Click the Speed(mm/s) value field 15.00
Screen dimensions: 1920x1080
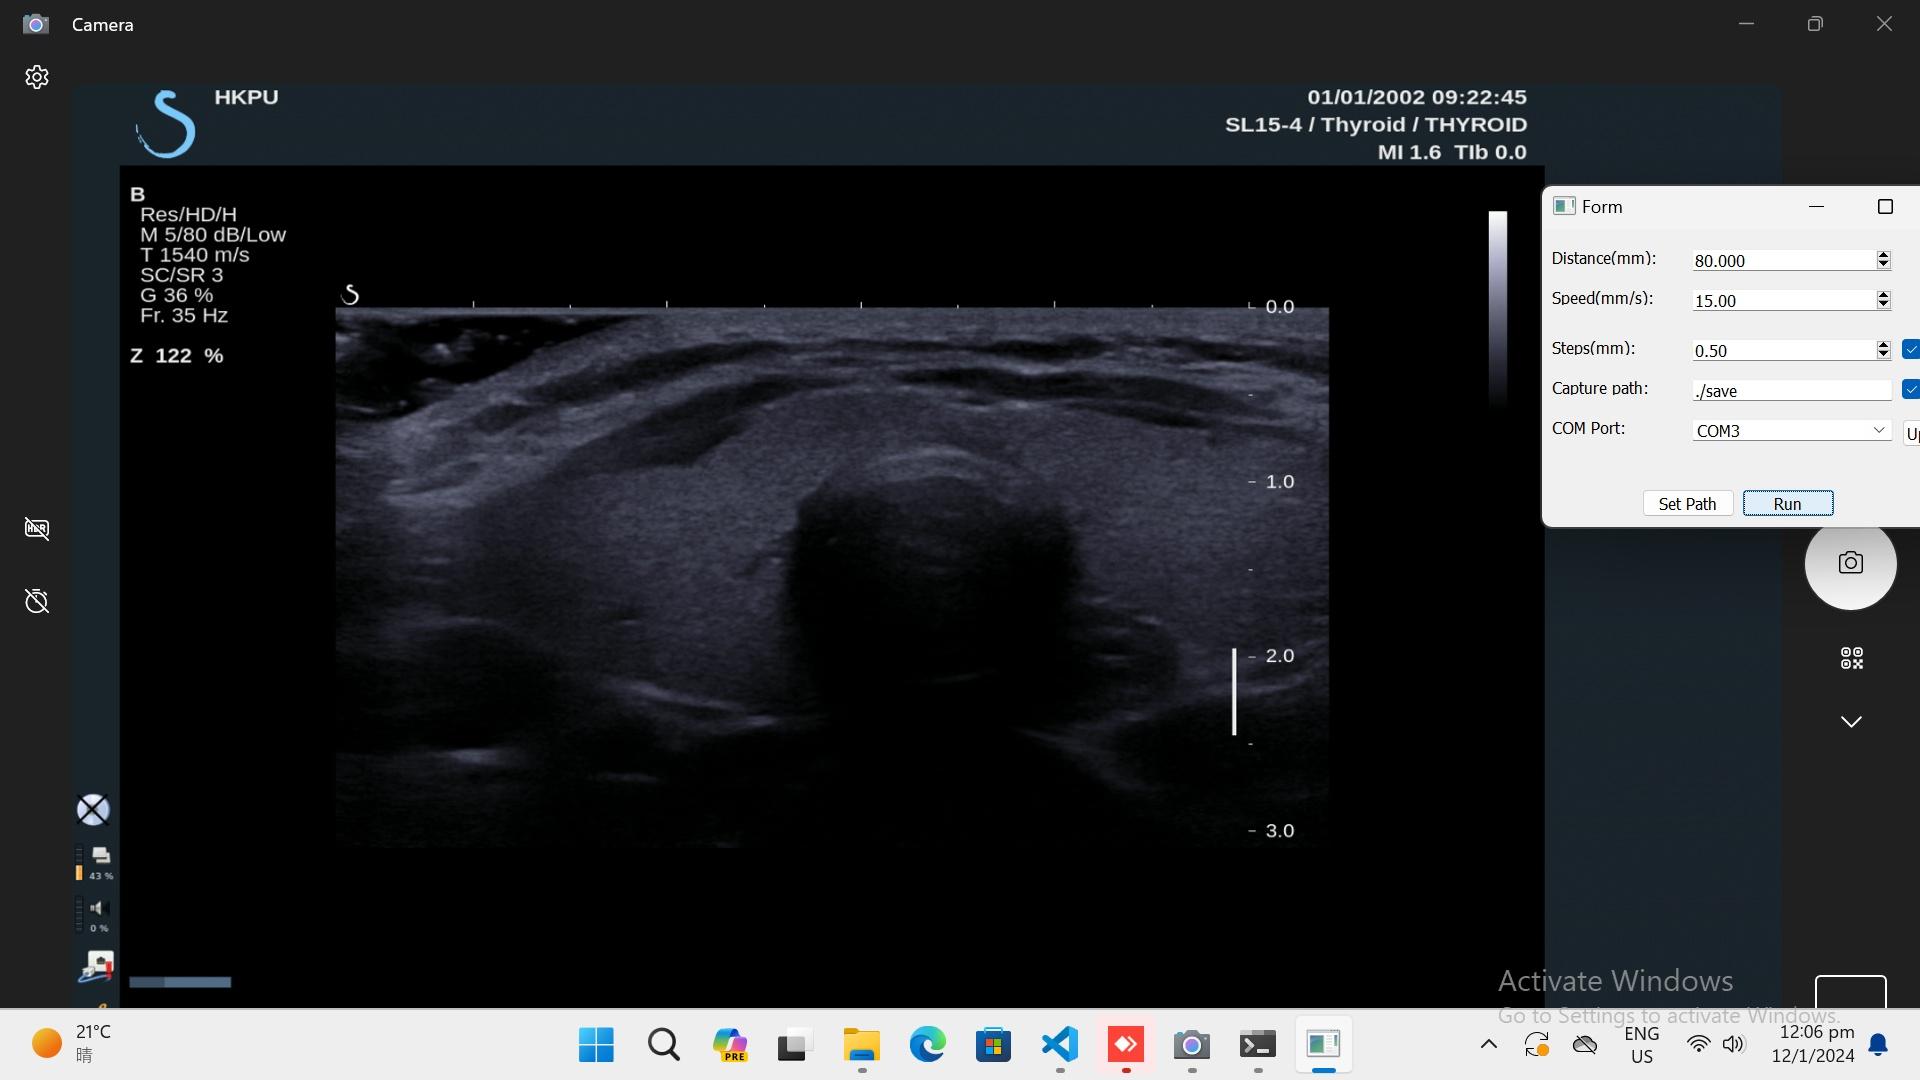(1783, 300)
